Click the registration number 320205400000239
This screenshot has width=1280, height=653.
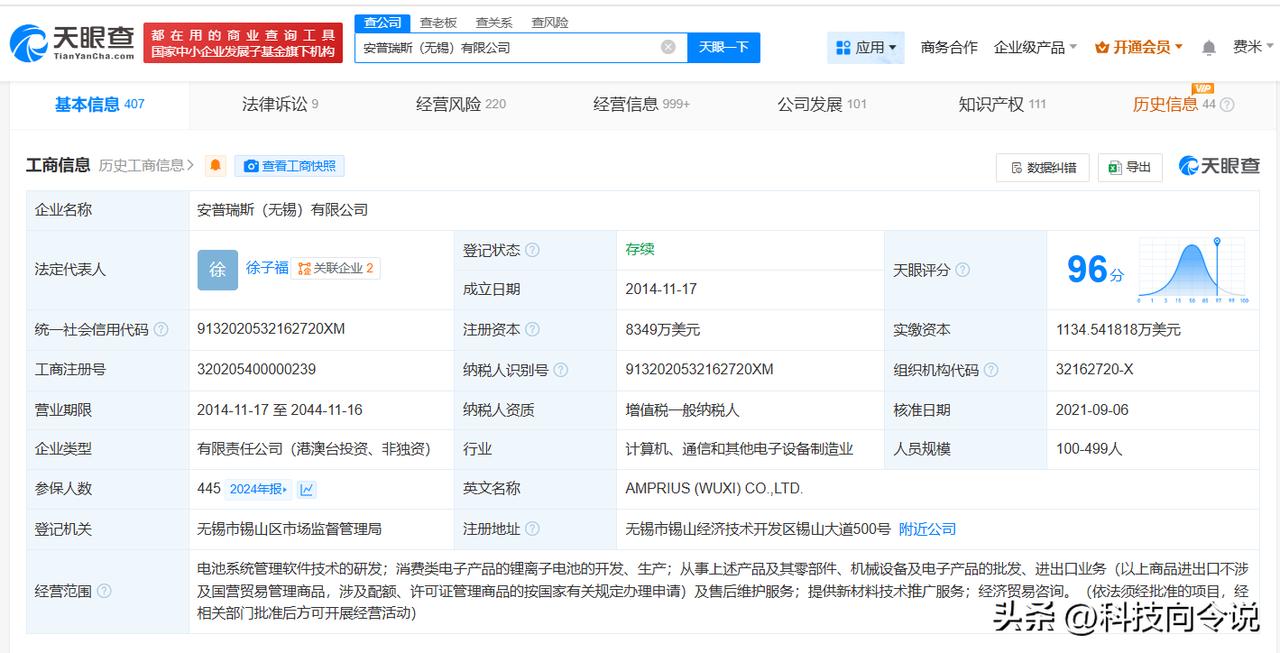(x=256, y=369)
